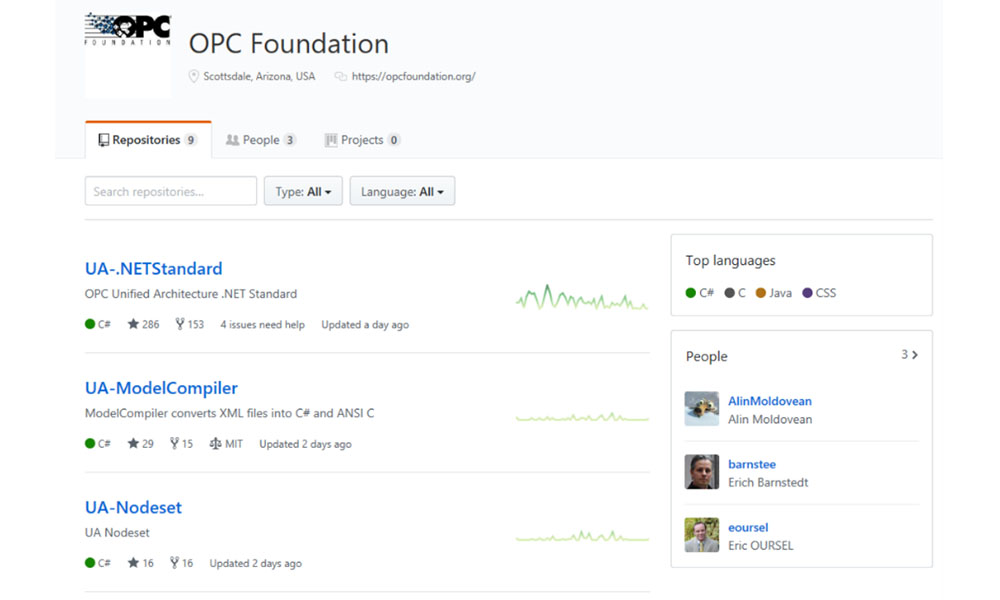Open the UA-.NETStandard repository
Image resolution: width=1000 pixels, height=600 pixels.
click(x=154, y=268)
